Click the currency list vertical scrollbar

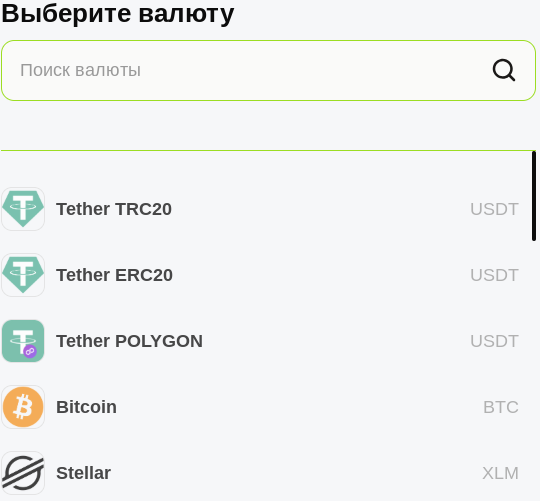534,196
